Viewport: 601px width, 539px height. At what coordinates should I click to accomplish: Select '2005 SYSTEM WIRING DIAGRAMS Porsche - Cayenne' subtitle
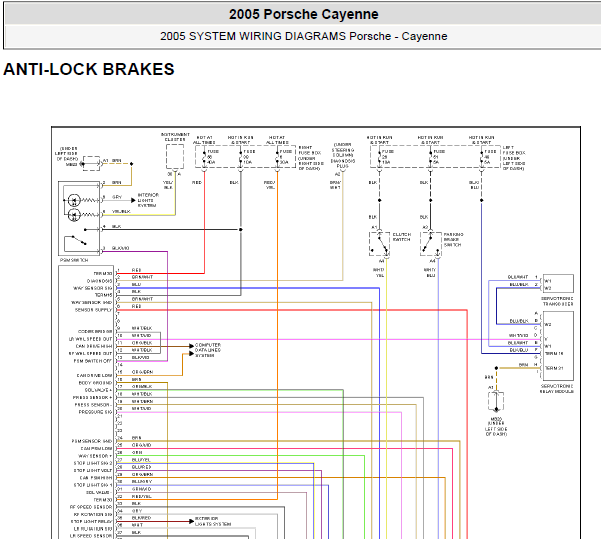coord(304,36)
